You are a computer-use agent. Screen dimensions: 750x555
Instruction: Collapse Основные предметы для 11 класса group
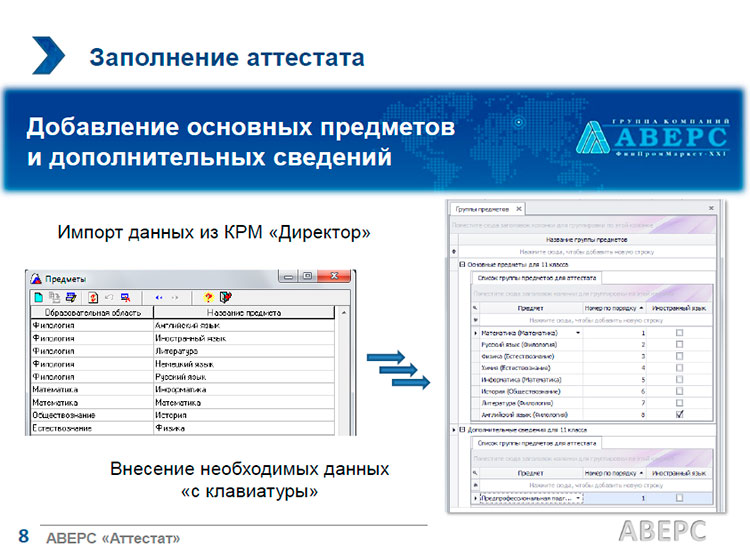(x=462, y=264)
